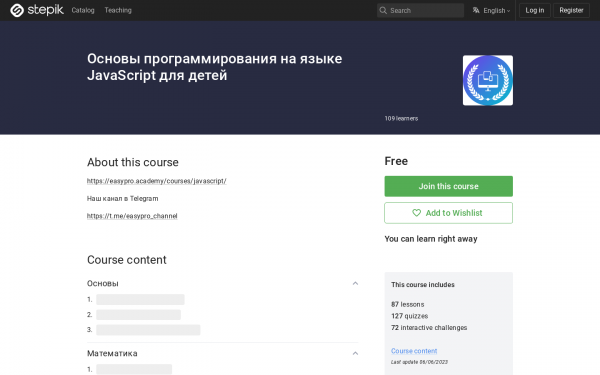Click the Основы section title

(103, 284)
